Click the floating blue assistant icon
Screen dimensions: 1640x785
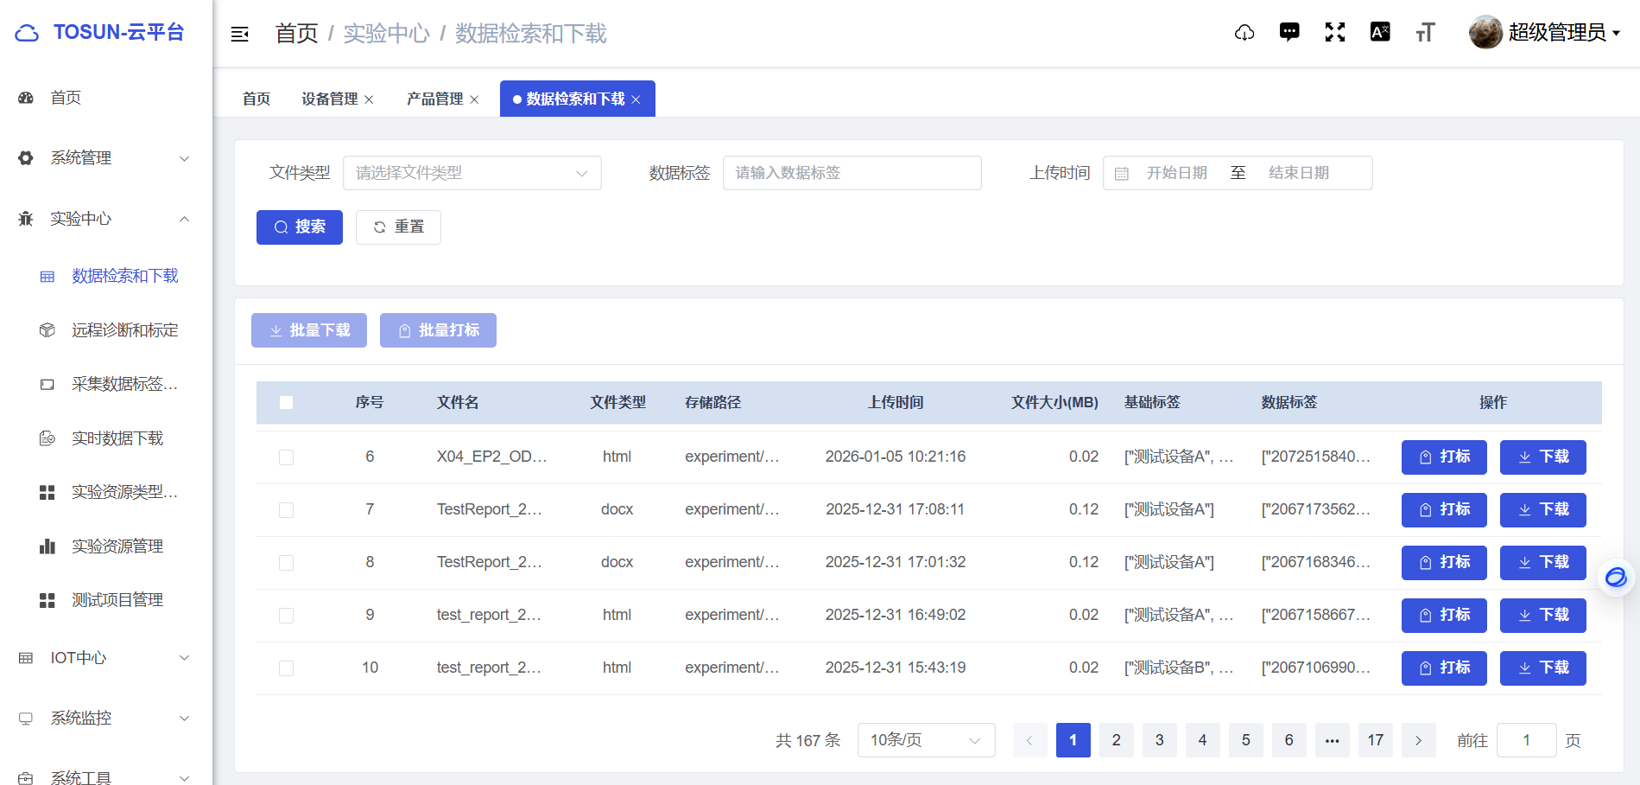pyautogui.click(x=1615, y=578)
